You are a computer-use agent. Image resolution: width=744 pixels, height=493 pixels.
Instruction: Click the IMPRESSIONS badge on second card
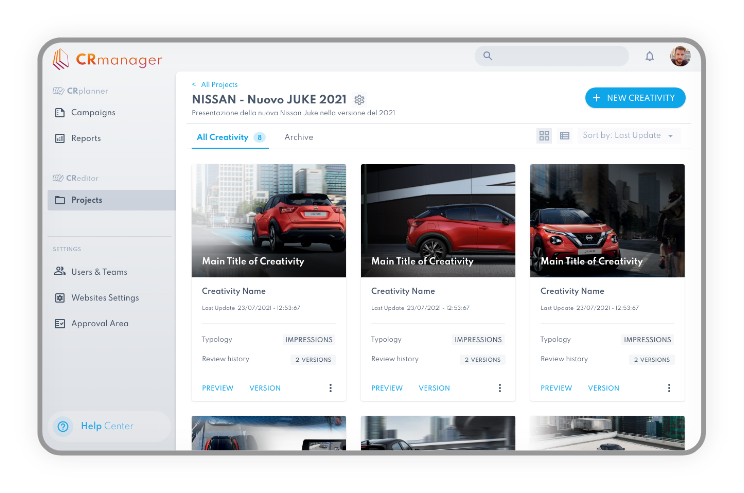[478, 340]
